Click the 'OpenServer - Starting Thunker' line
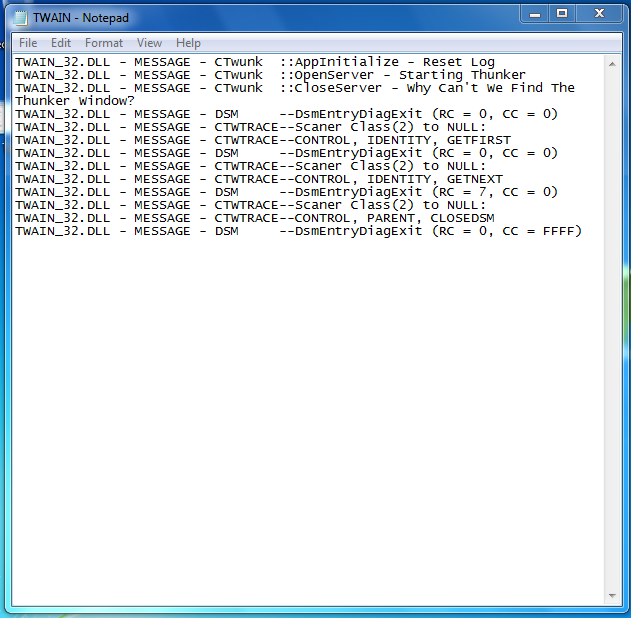This screenshot has width=631, height=618. [x=270, y=75]
